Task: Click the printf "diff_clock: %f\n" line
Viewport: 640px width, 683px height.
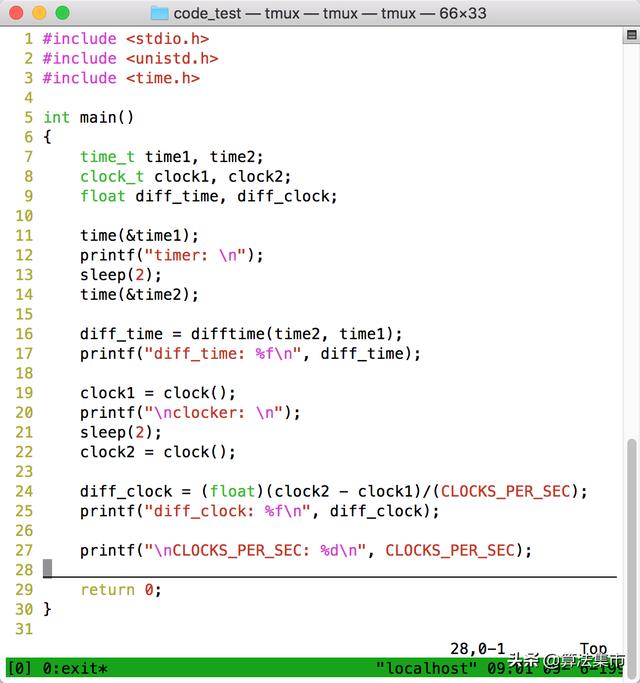Action: point(260,511)
